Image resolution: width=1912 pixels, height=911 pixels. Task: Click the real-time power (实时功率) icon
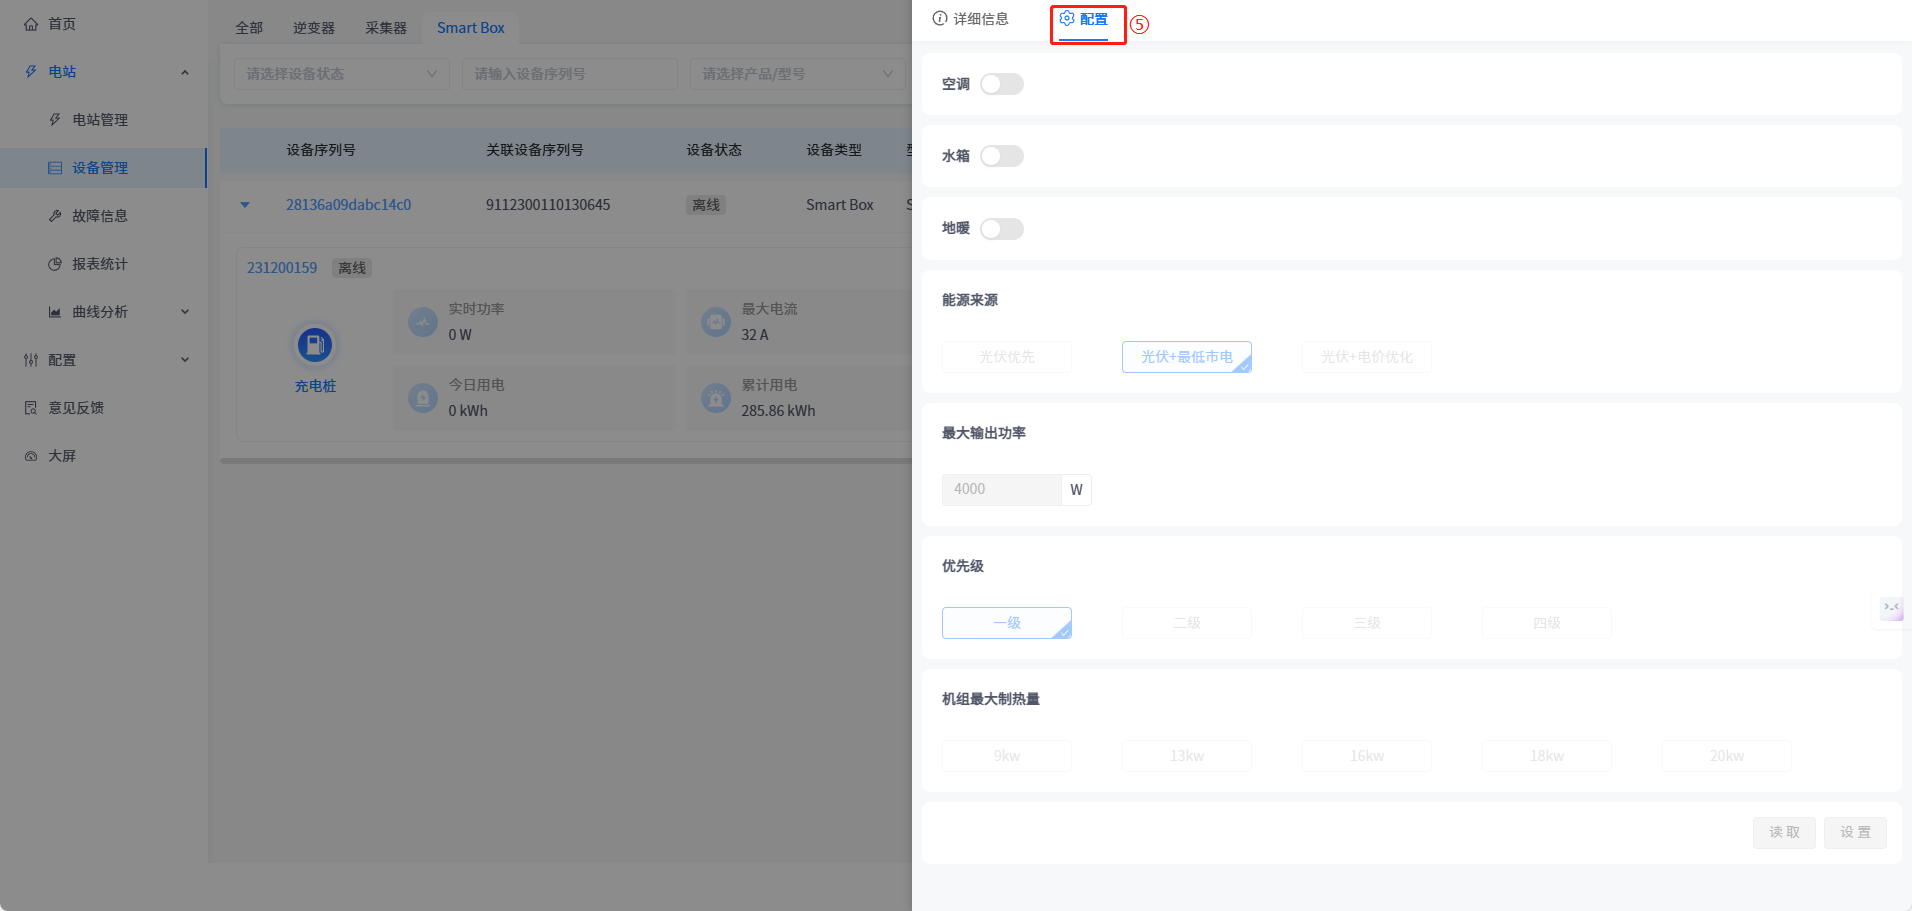point(423,322)
